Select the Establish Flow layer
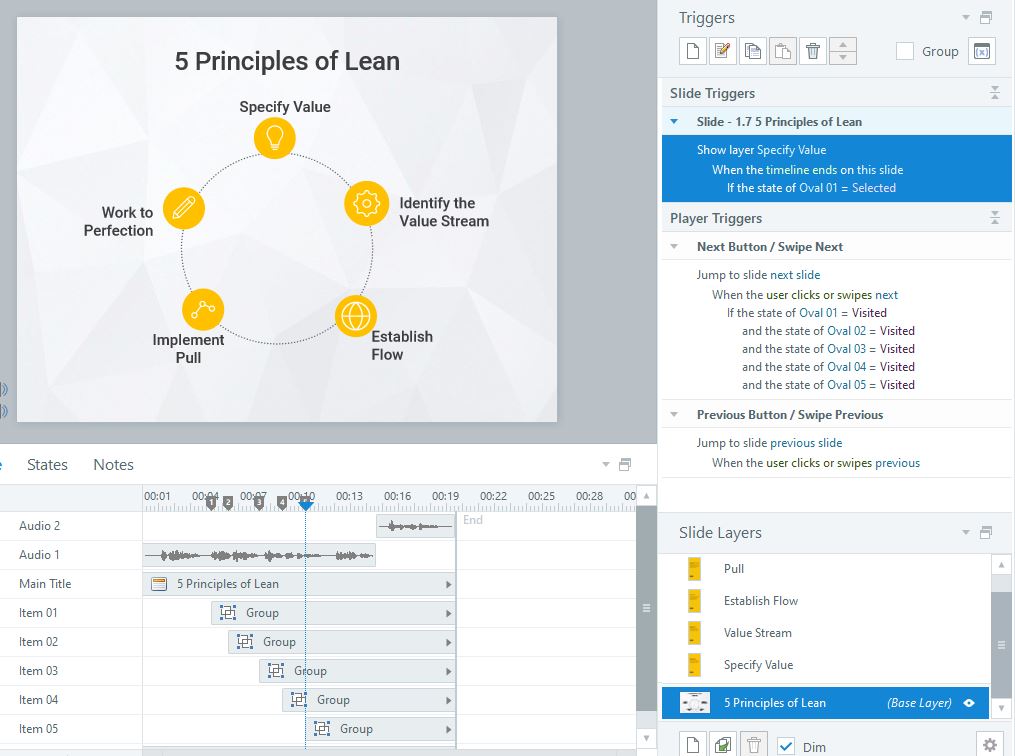Screen dimensions: 1015x756 pos(826,601)
